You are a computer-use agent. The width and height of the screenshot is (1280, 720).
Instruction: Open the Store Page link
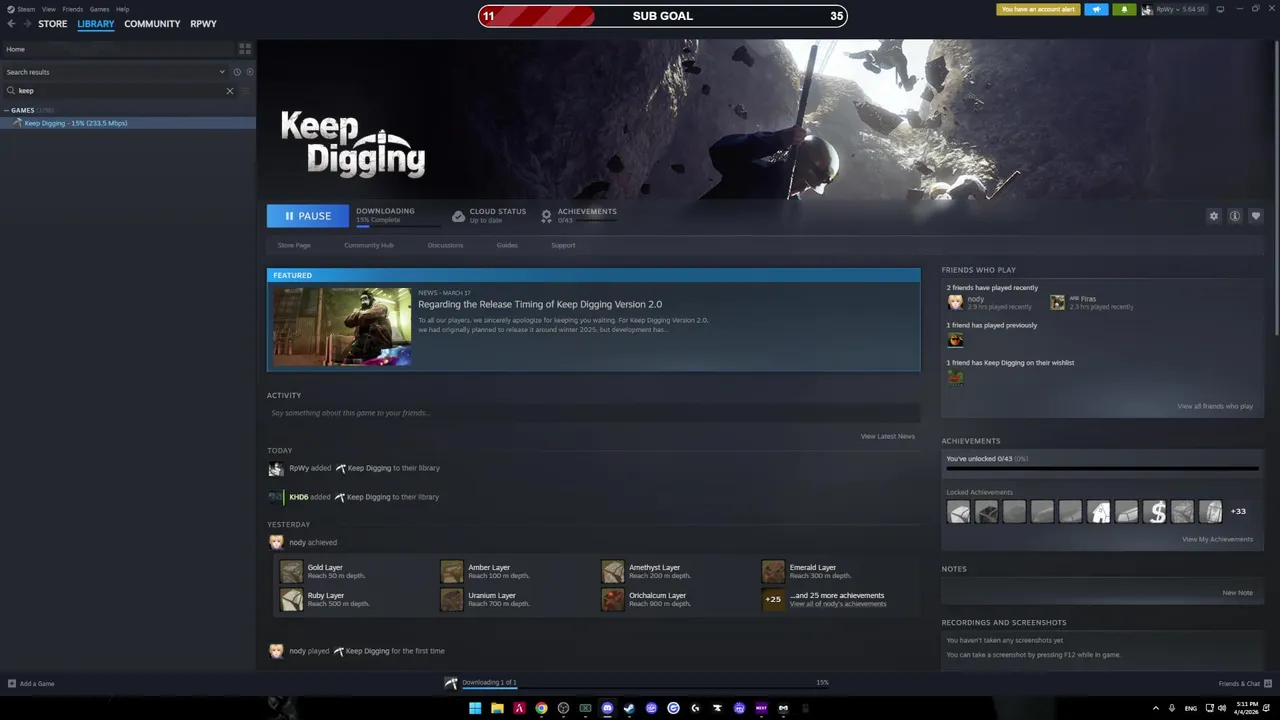click(x=294, y=245)
